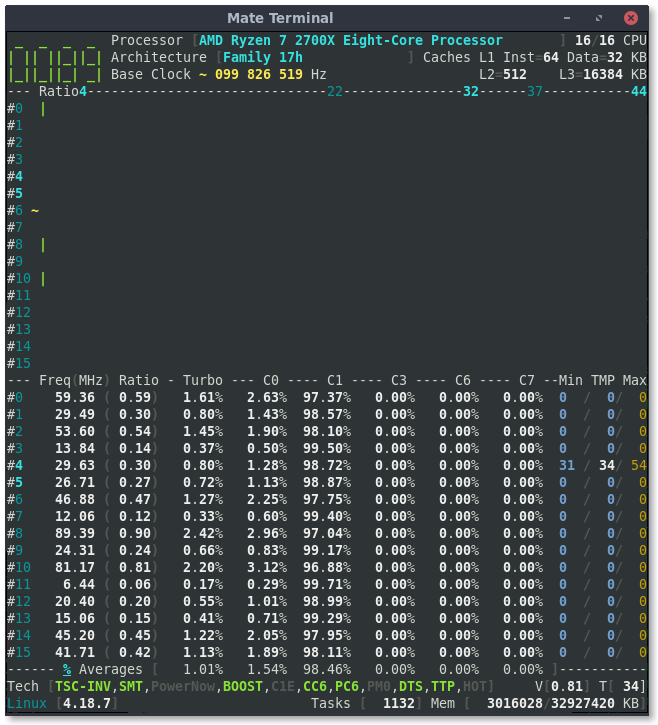Click frequency 6.44 for core #11
Screen dimensions: 658x725
(79, 584)
